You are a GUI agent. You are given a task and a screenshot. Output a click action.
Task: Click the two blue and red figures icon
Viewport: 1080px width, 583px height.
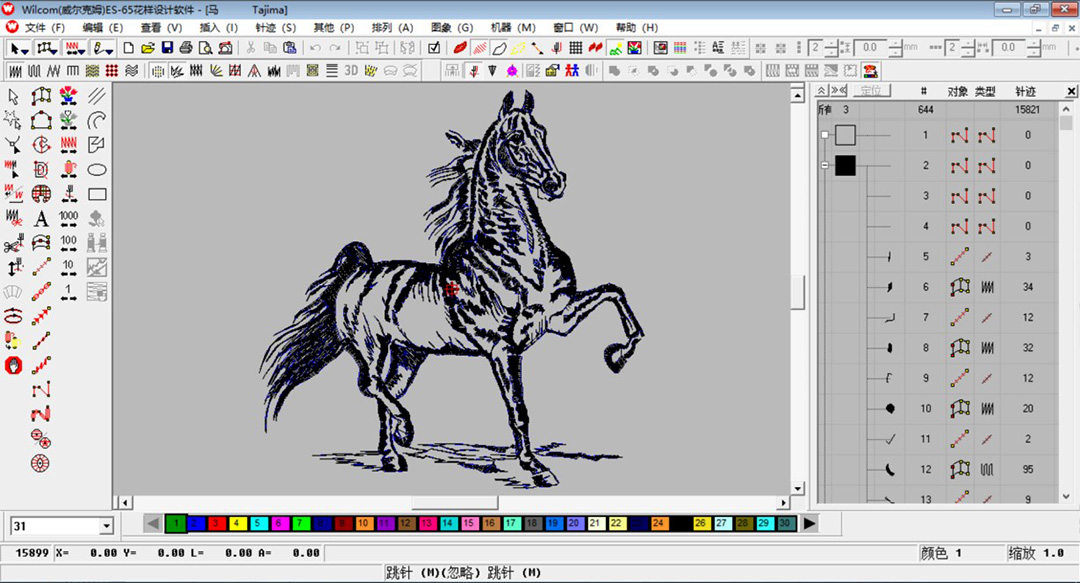click(x=572, y=70)
